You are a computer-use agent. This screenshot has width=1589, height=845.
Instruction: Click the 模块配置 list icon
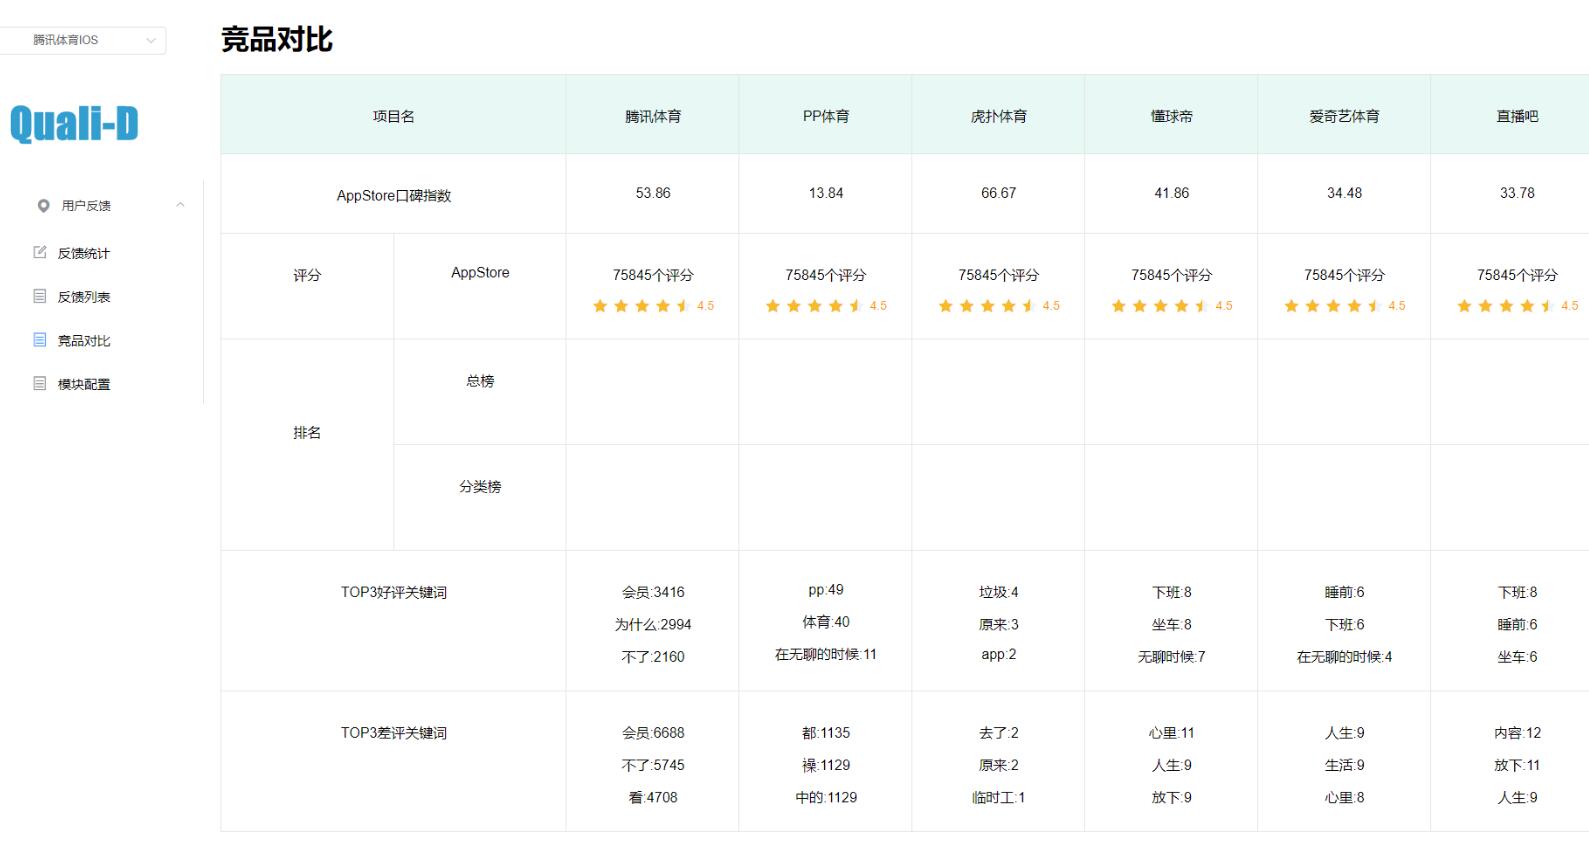(x=40, y=383)
